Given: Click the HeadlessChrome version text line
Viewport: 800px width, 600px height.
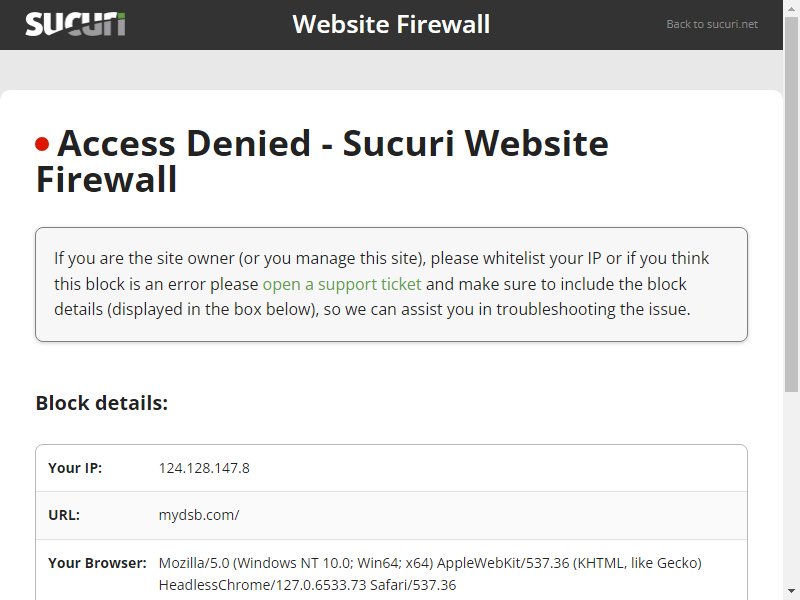Looking at the screenshot, I should click(307, 585).
